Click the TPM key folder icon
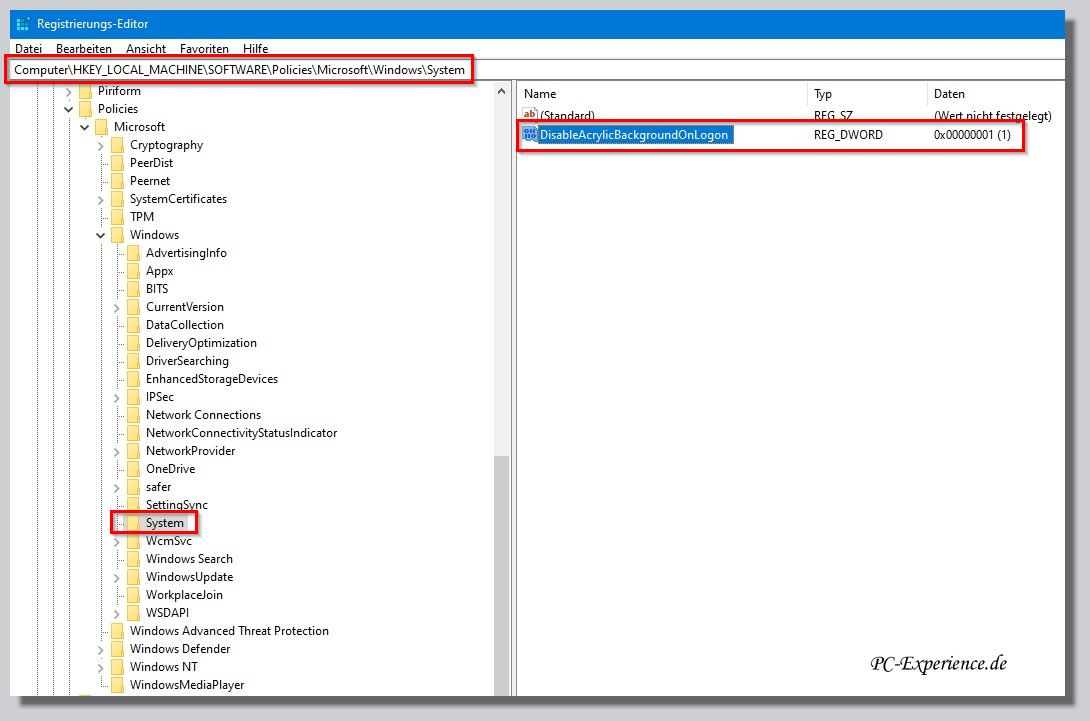The height and width of the screenshot is (721, 1090). pyautogui.click(x=117, y=217)
